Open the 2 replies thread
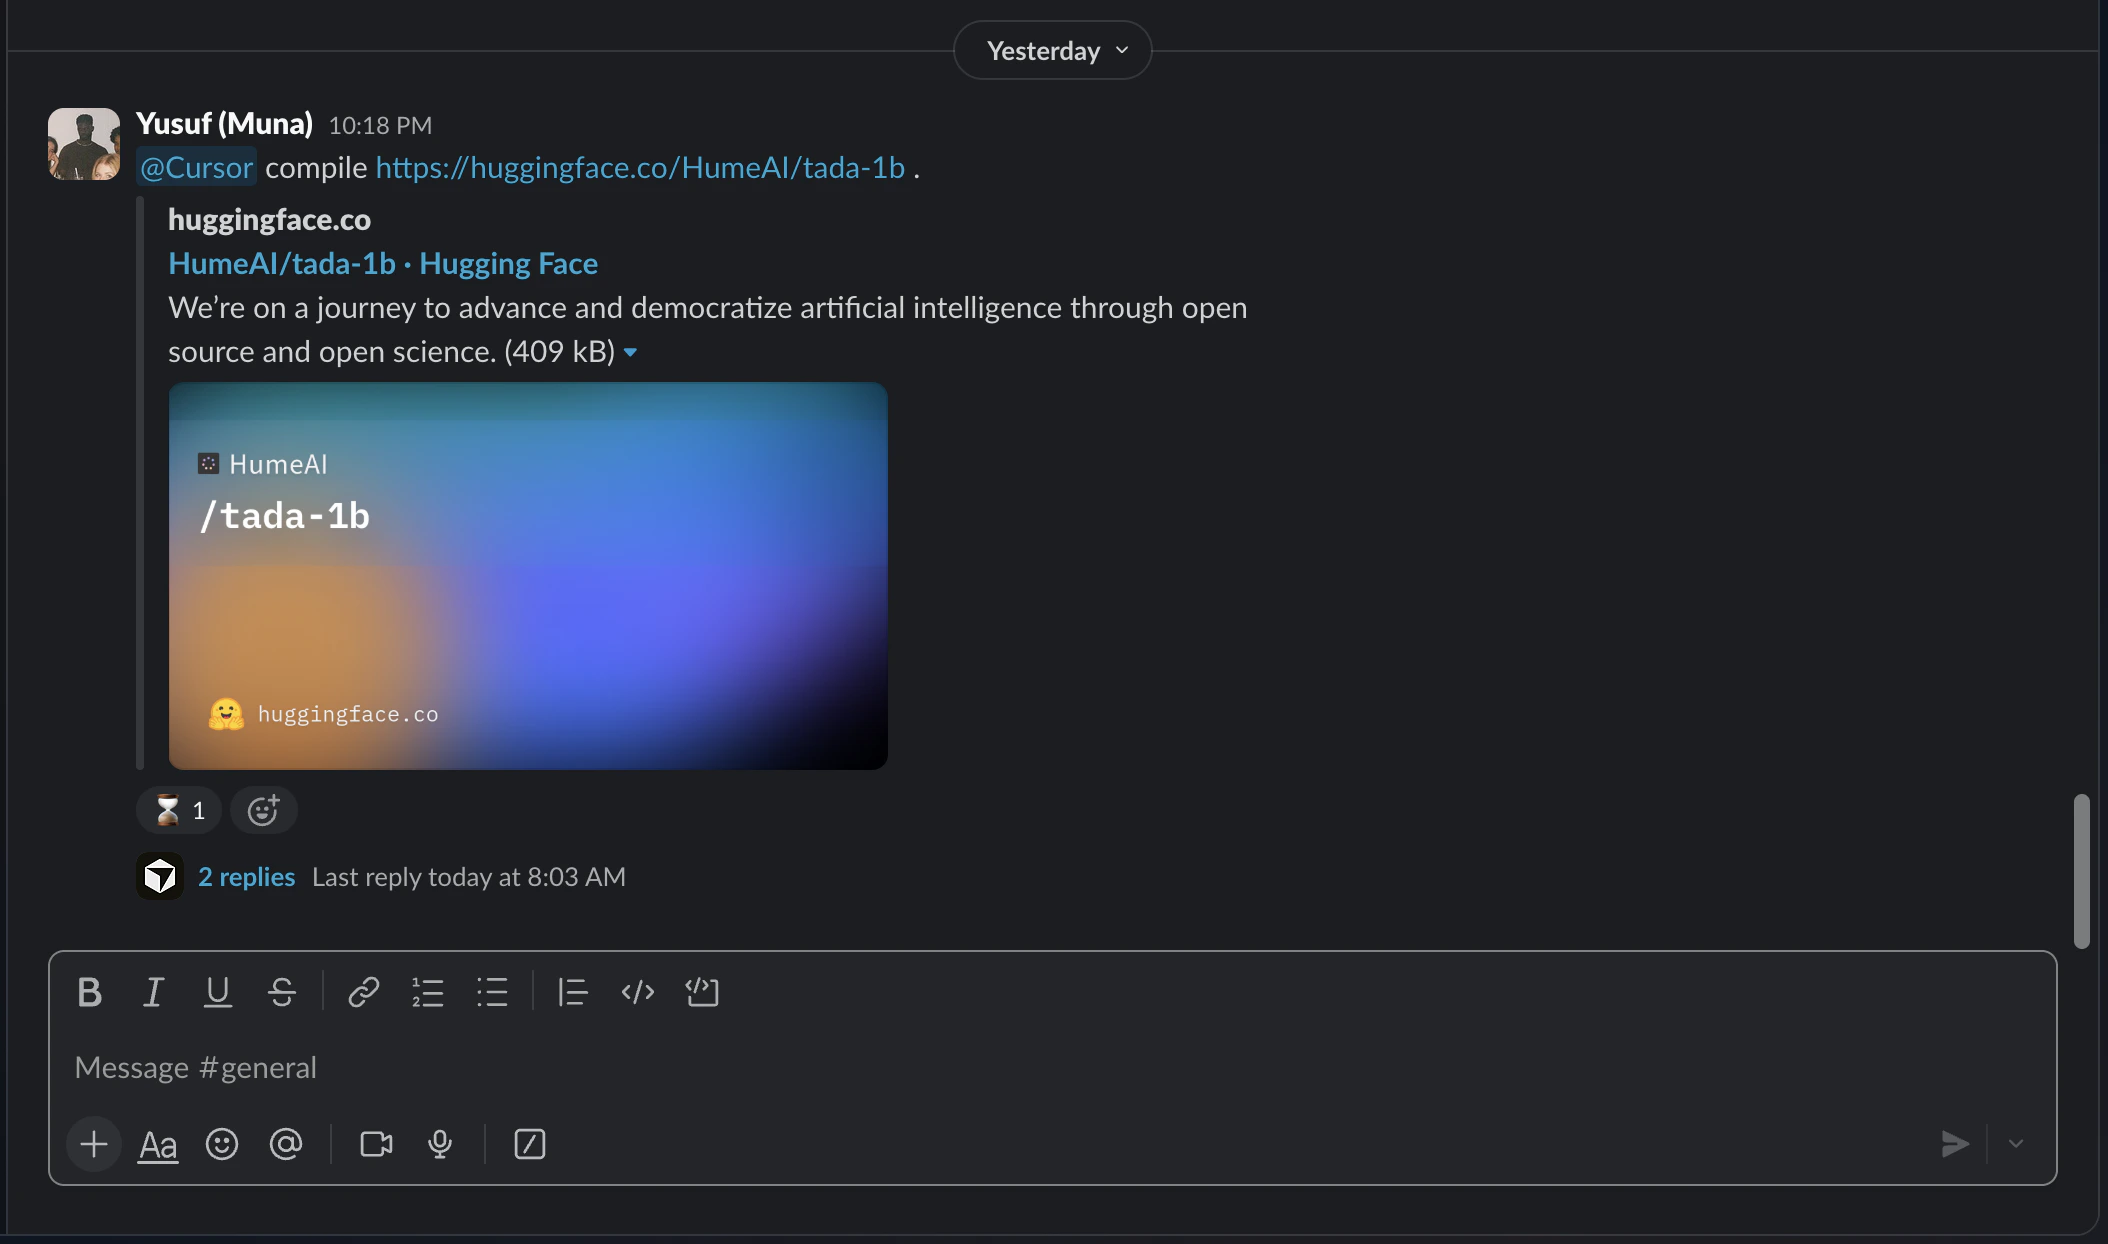The image size is (2108, 1244). 246,877
